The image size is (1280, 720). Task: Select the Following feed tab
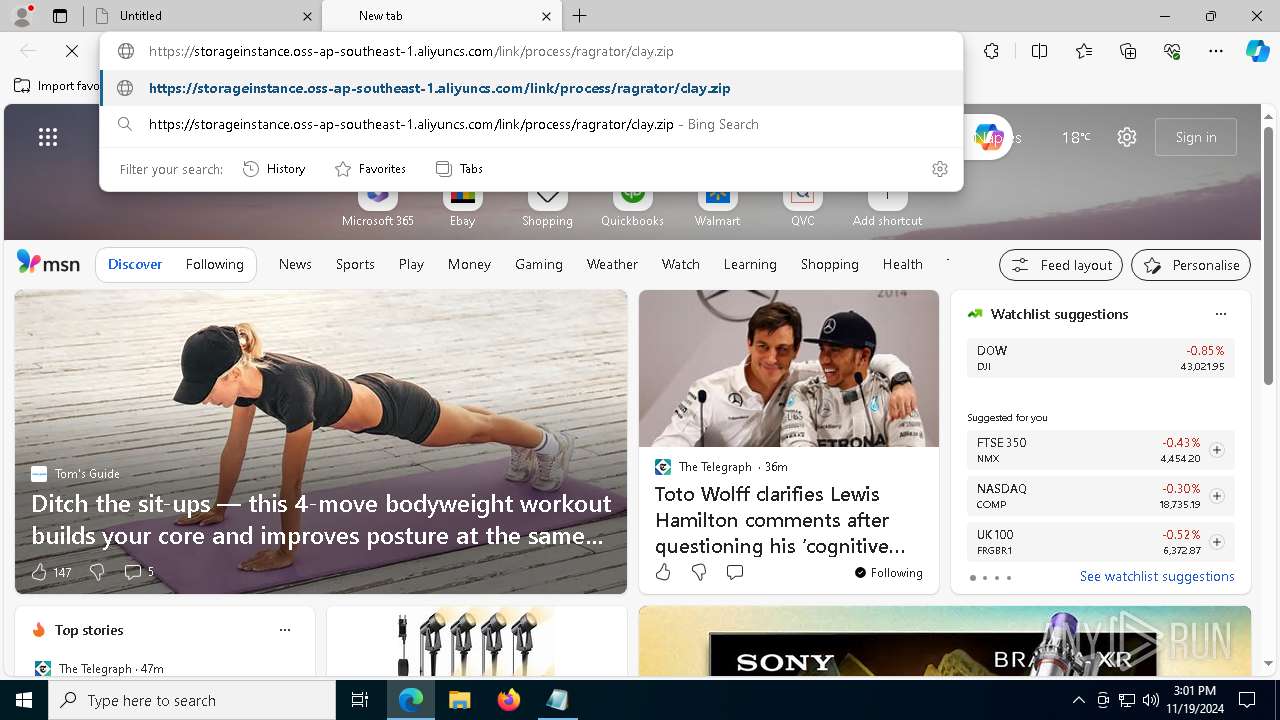[214, 264]
